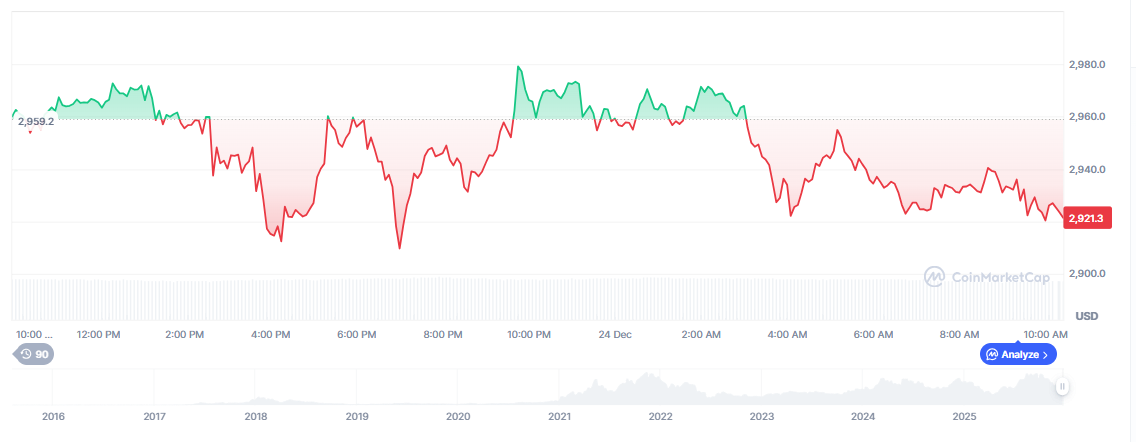The height and width of the screenshot is (442, 1136).
Task: Click 2023 in the year navigator
Action: [762, 415]
